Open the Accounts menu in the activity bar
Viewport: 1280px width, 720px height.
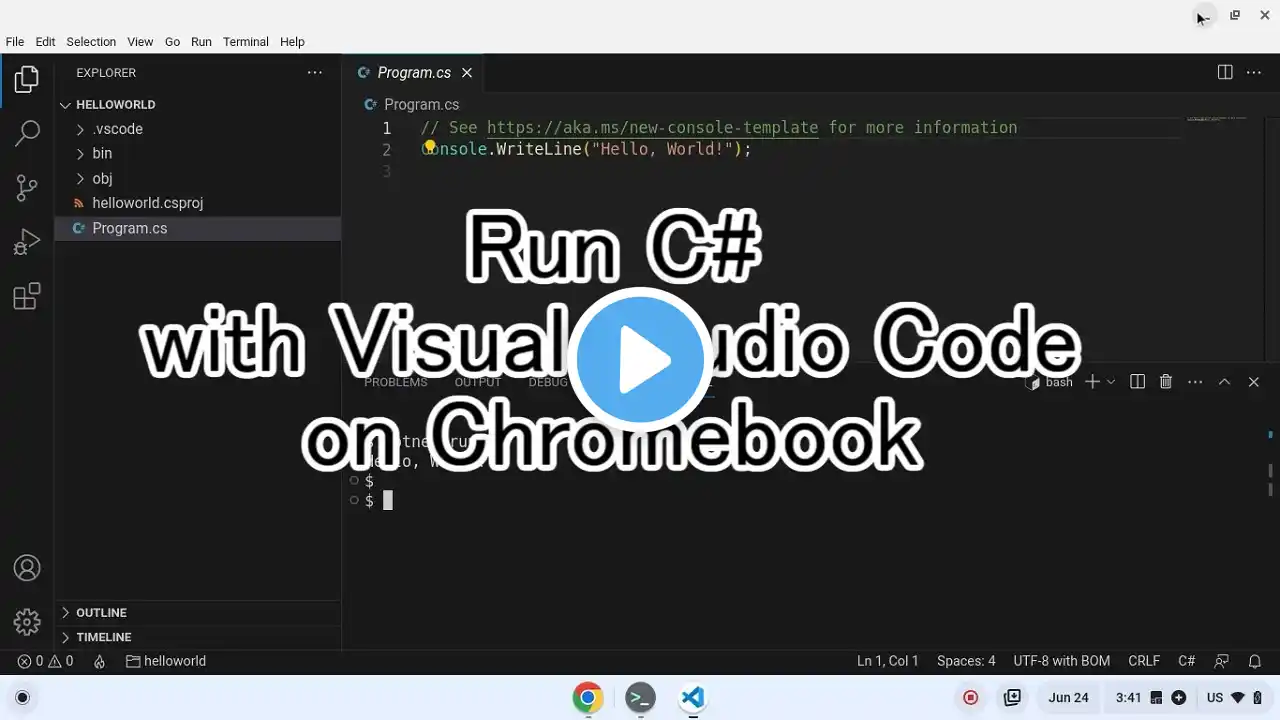click(x=27, y=568)
